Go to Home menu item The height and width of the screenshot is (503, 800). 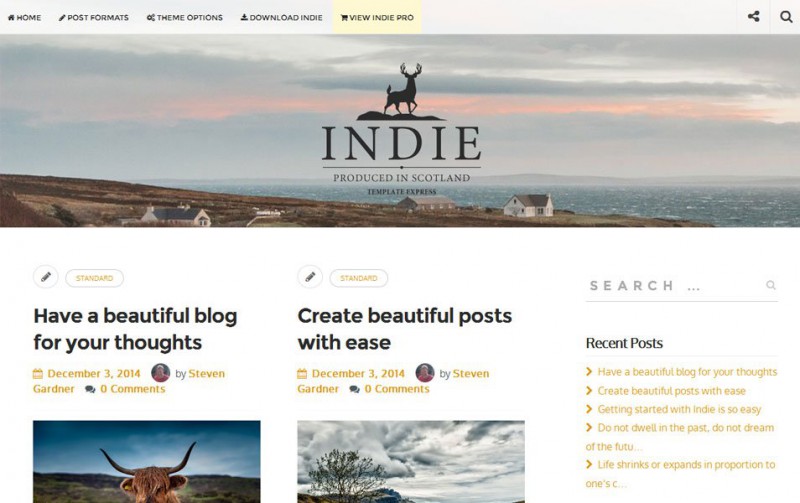click(x=24, y=17)
